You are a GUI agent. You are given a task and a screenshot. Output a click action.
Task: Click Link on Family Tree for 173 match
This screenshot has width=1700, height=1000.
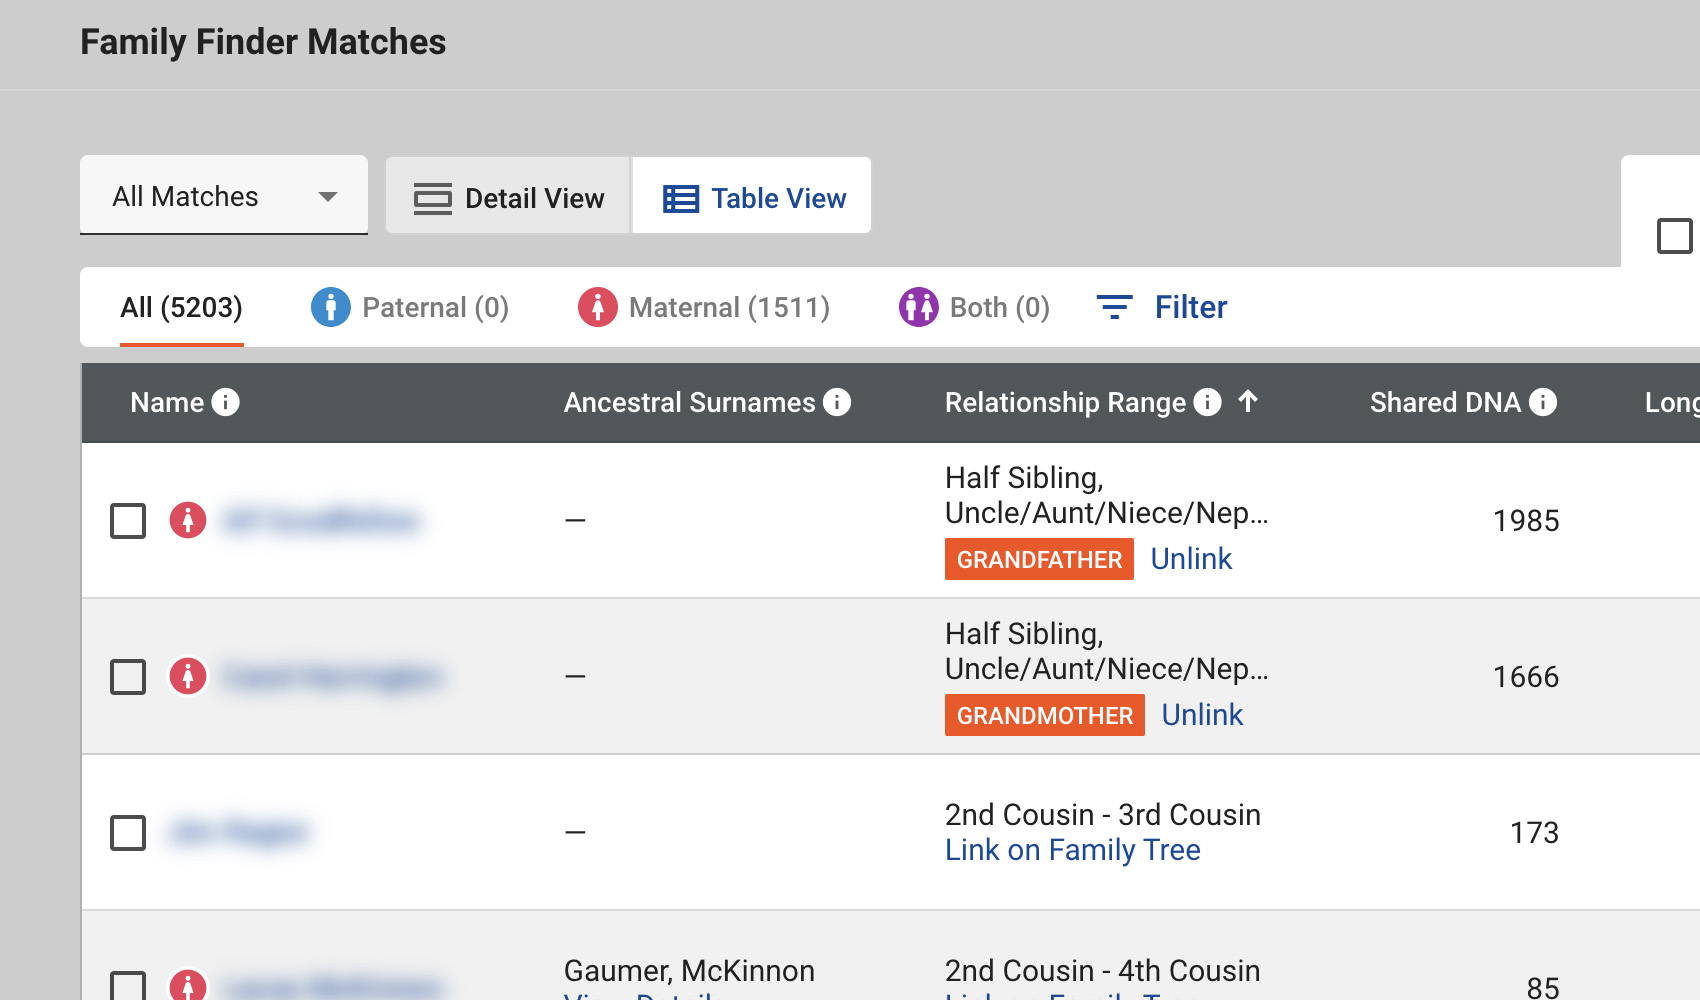1072,850
